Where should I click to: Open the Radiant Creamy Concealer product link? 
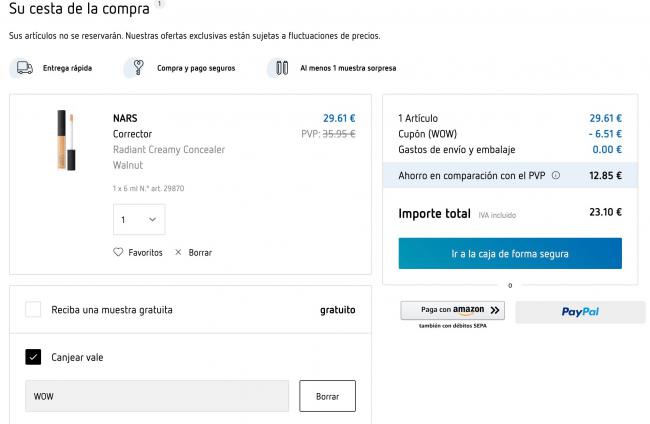[168, 150]
